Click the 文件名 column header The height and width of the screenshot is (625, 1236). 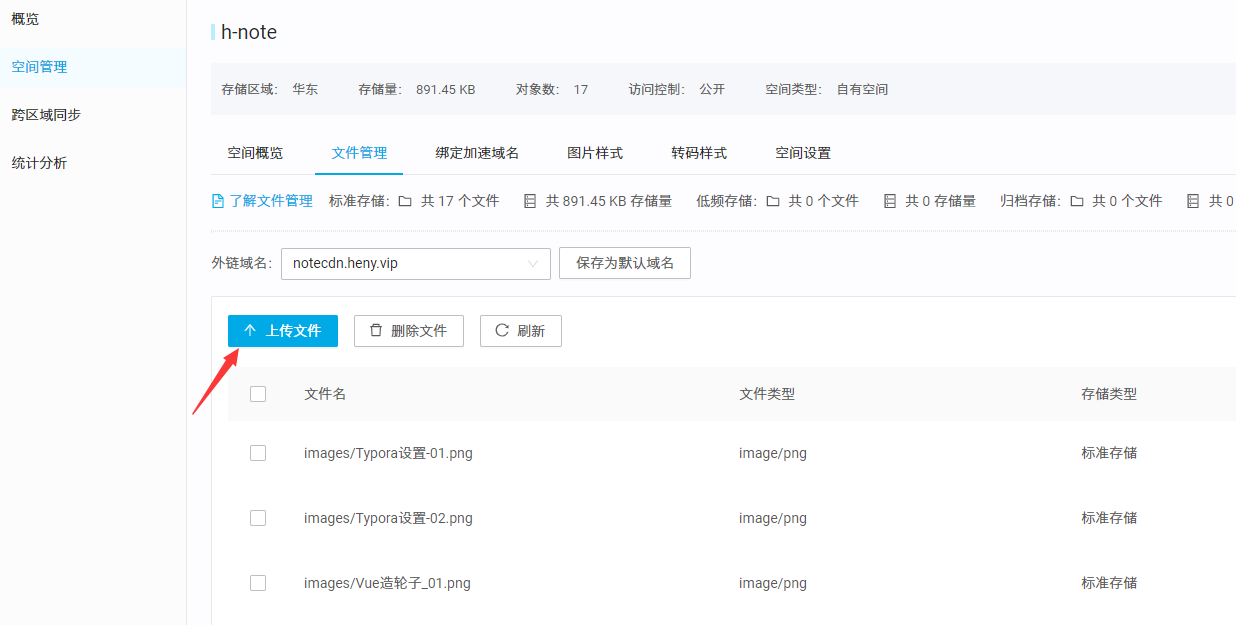coord(325,394)
